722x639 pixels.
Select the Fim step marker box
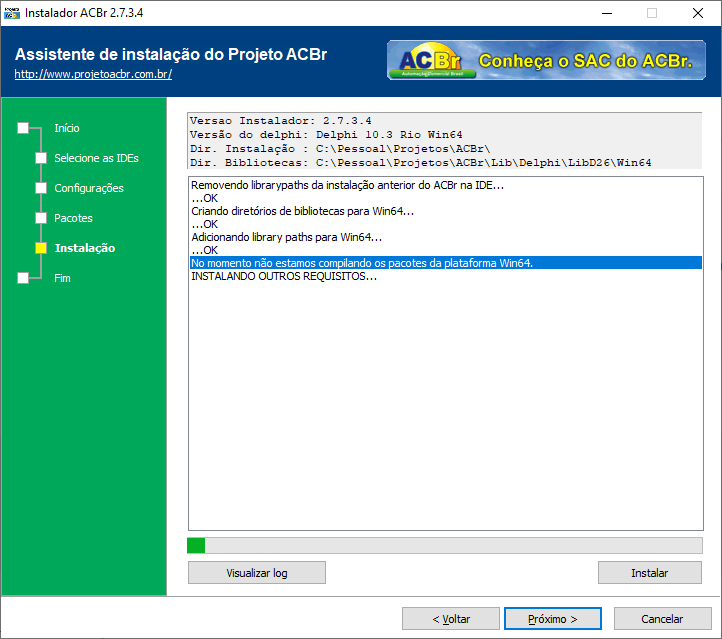click(x=23, y=278)
